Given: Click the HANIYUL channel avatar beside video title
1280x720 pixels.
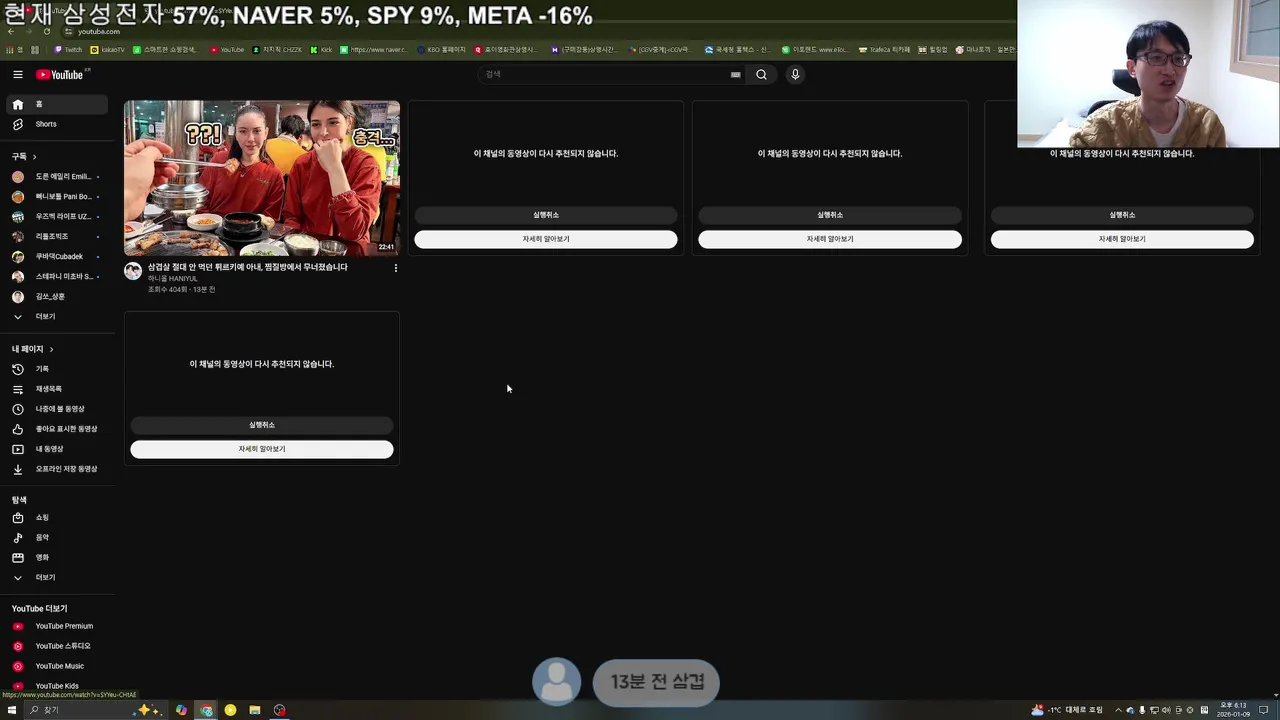Looking at the screenshot, I should coord(133,271).
